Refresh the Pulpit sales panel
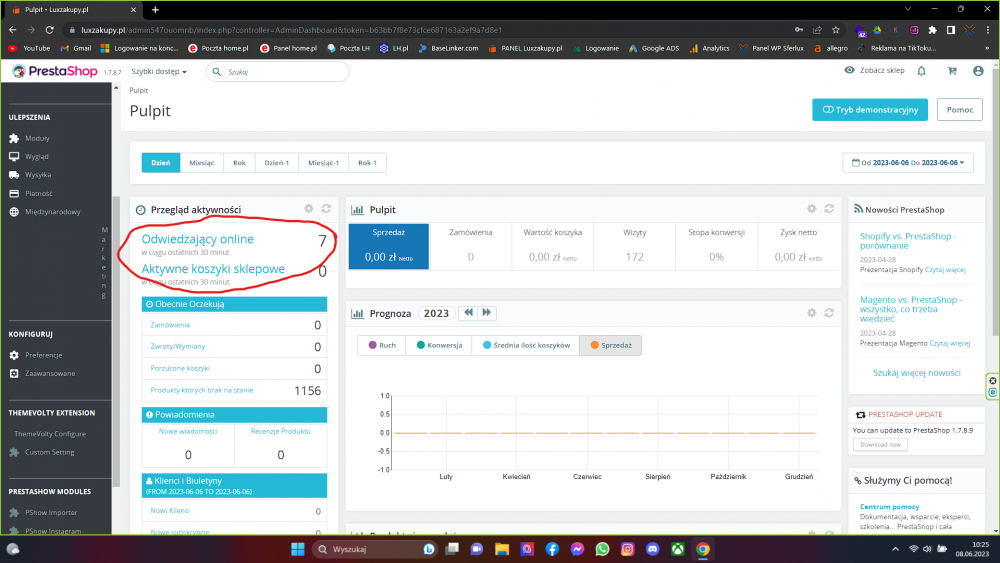Image resolution: width=1000 pixels, height=563 pixels. pyautogui.click(x=829, y=208)
